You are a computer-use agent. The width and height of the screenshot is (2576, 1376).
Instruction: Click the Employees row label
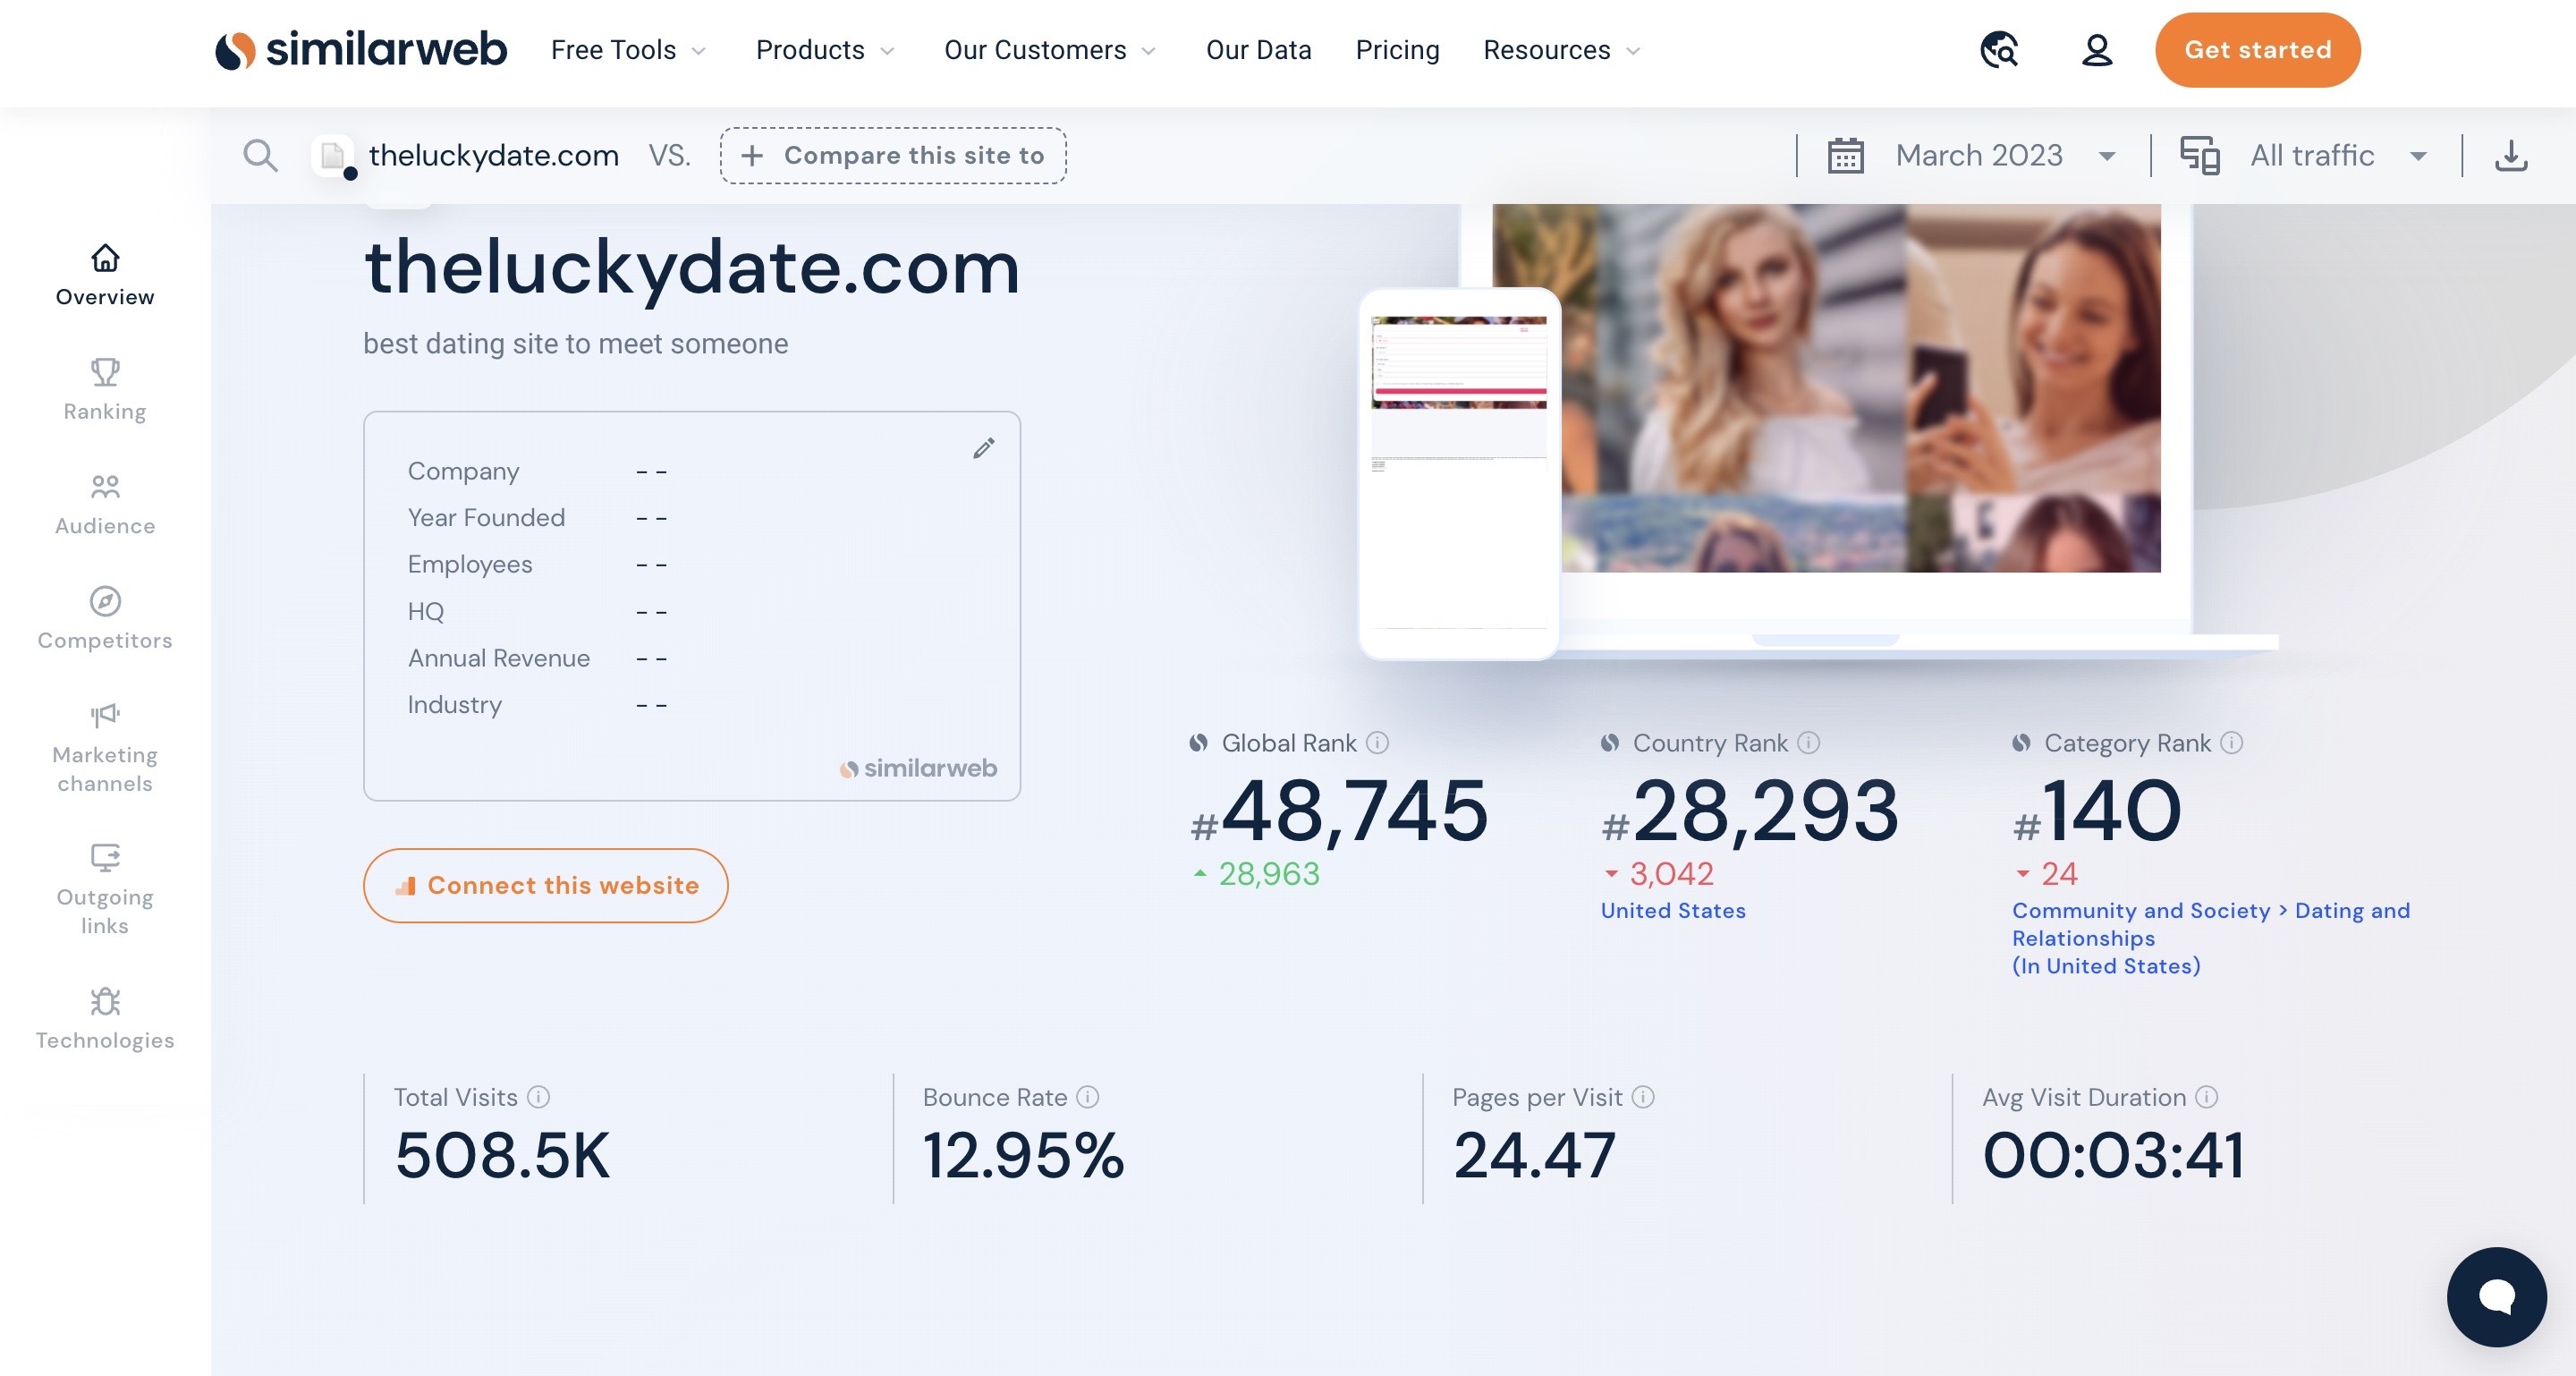[x=469, y=564]
